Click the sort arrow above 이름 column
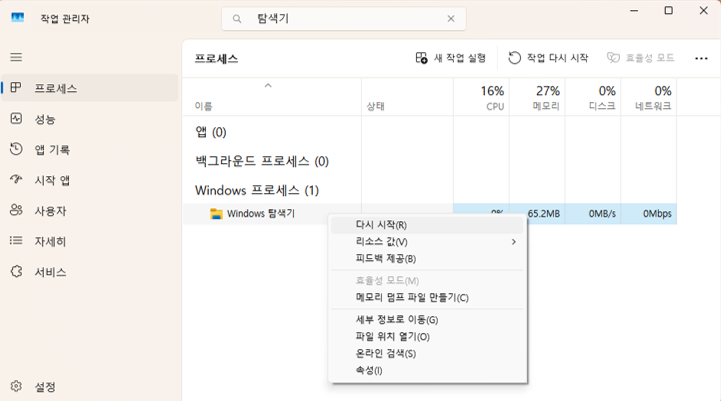 (268, 86)
